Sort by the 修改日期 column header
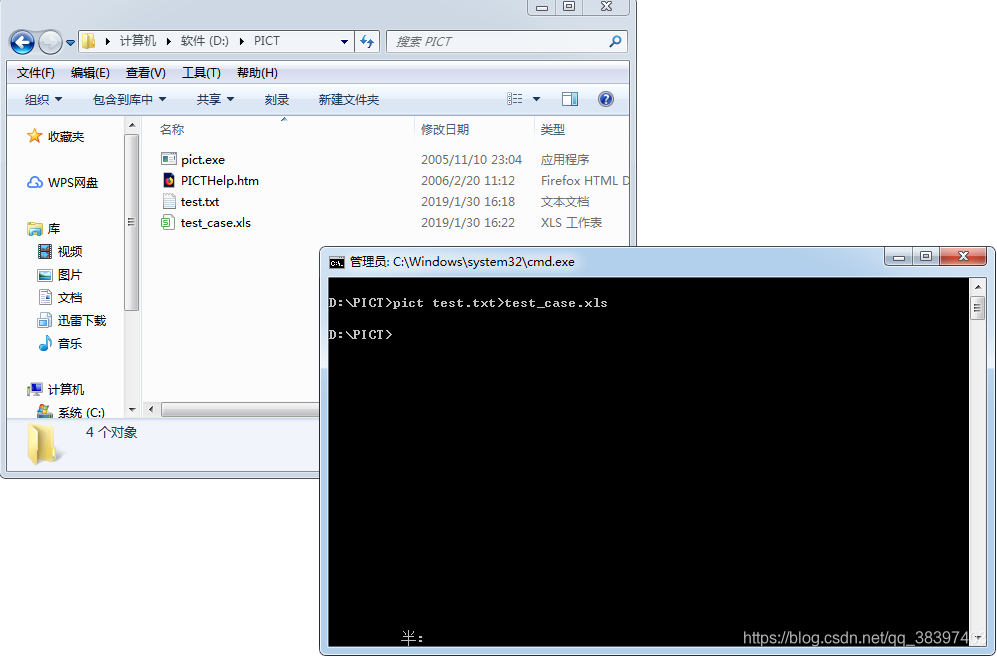The image size is (997, 657). 444,130
